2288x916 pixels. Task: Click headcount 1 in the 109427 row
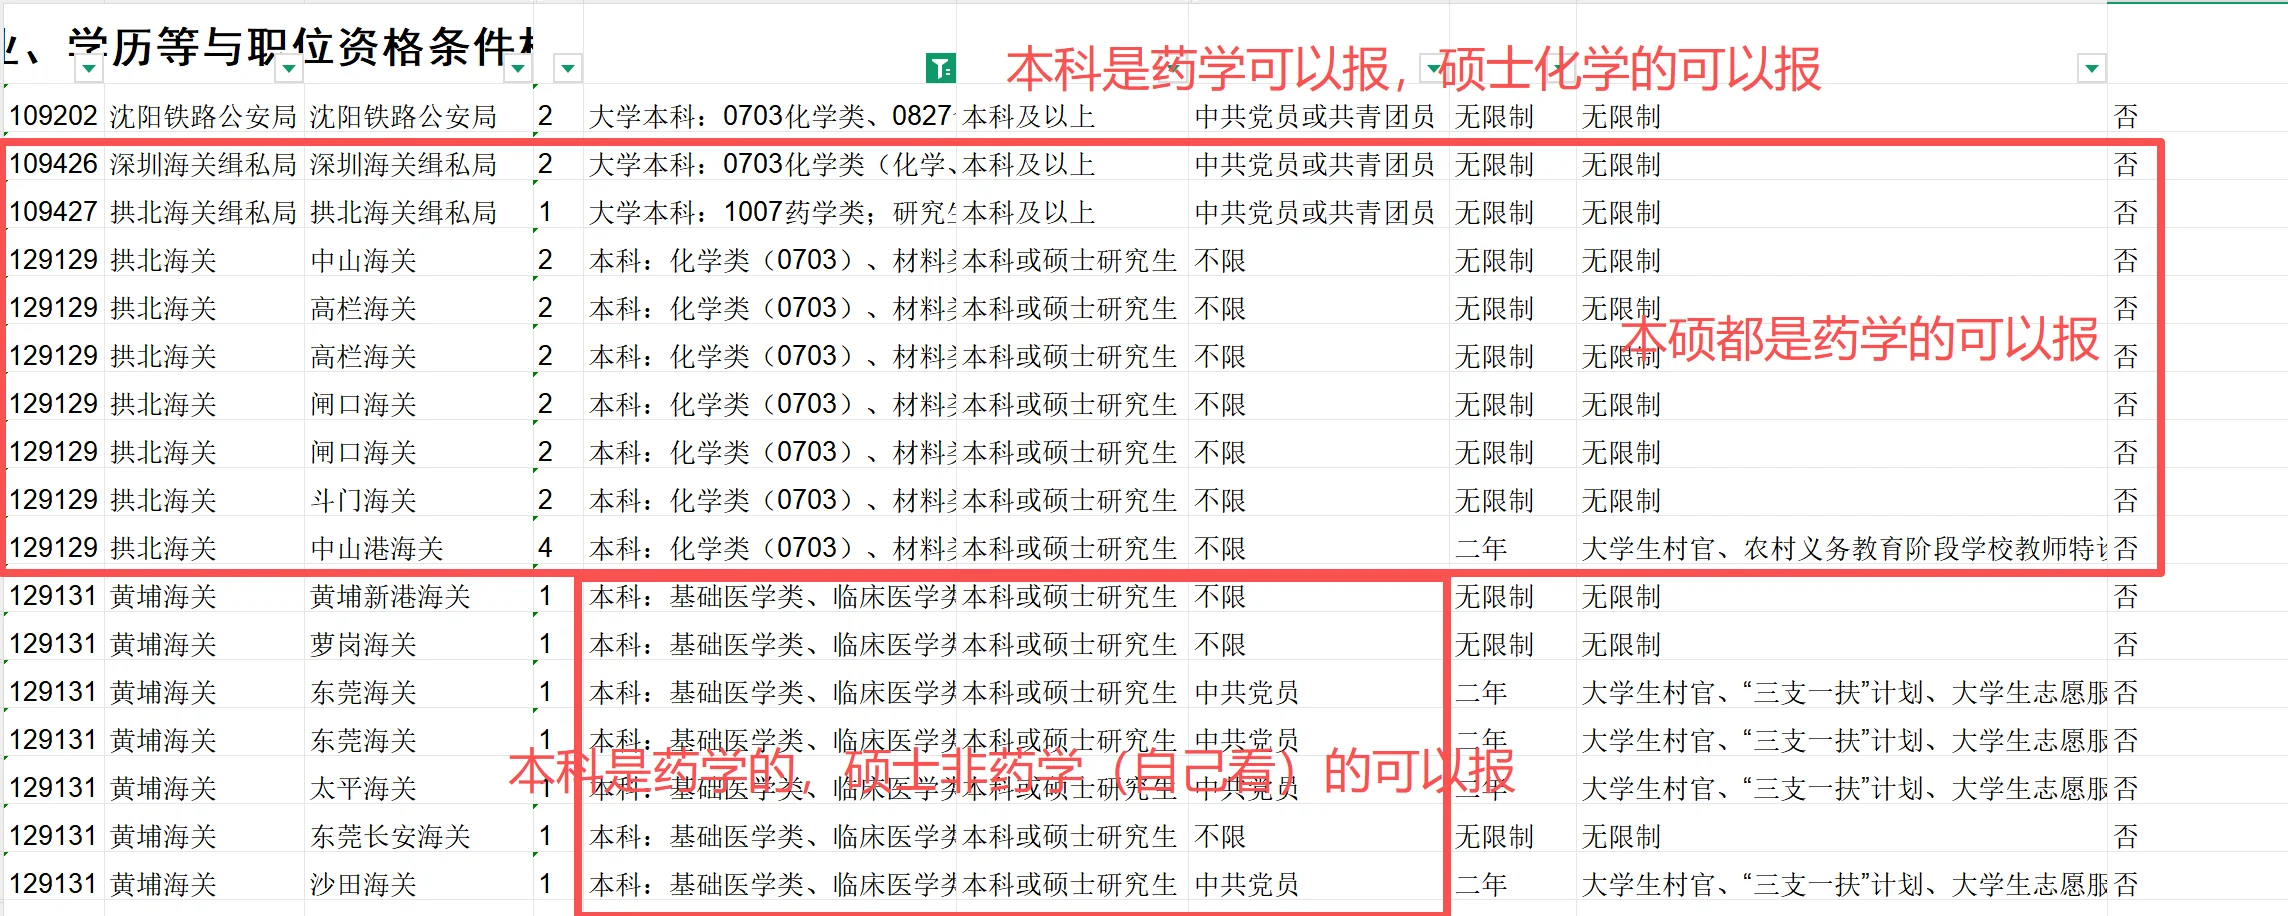tap(545, 212)
